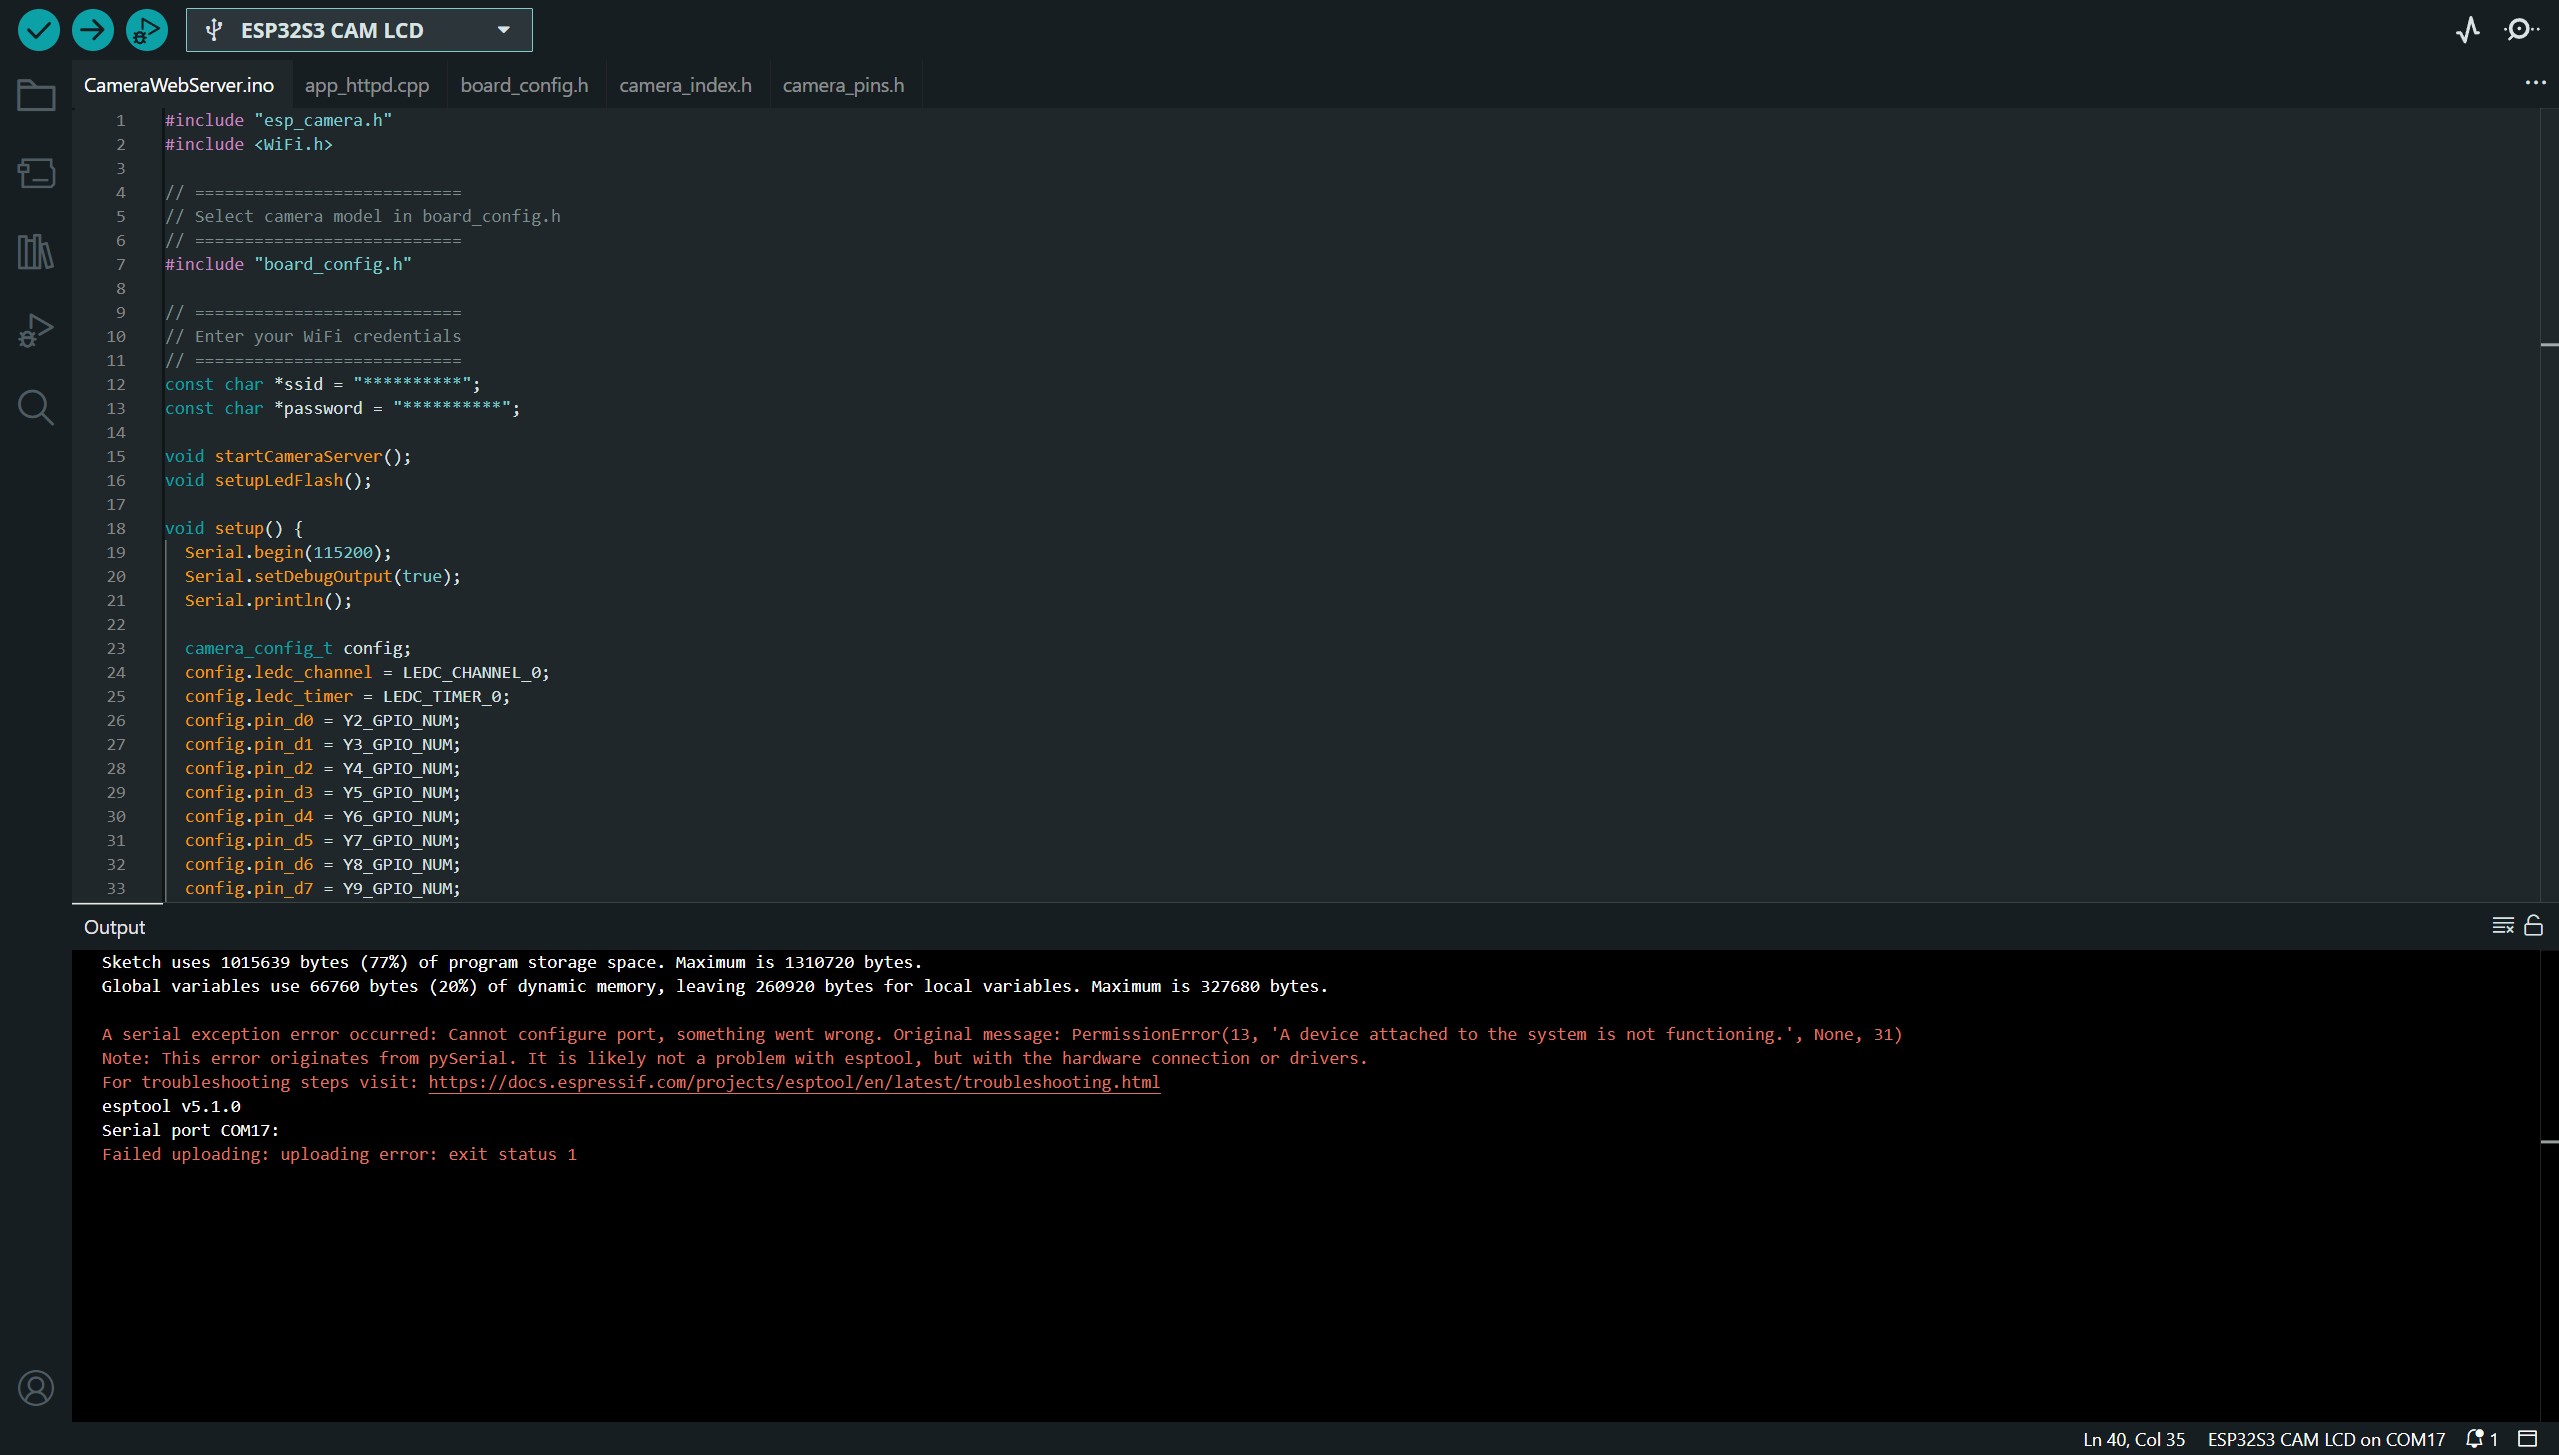Open the Library Manager
This screenshot has height=1455, width=2559.
point(35,250)
